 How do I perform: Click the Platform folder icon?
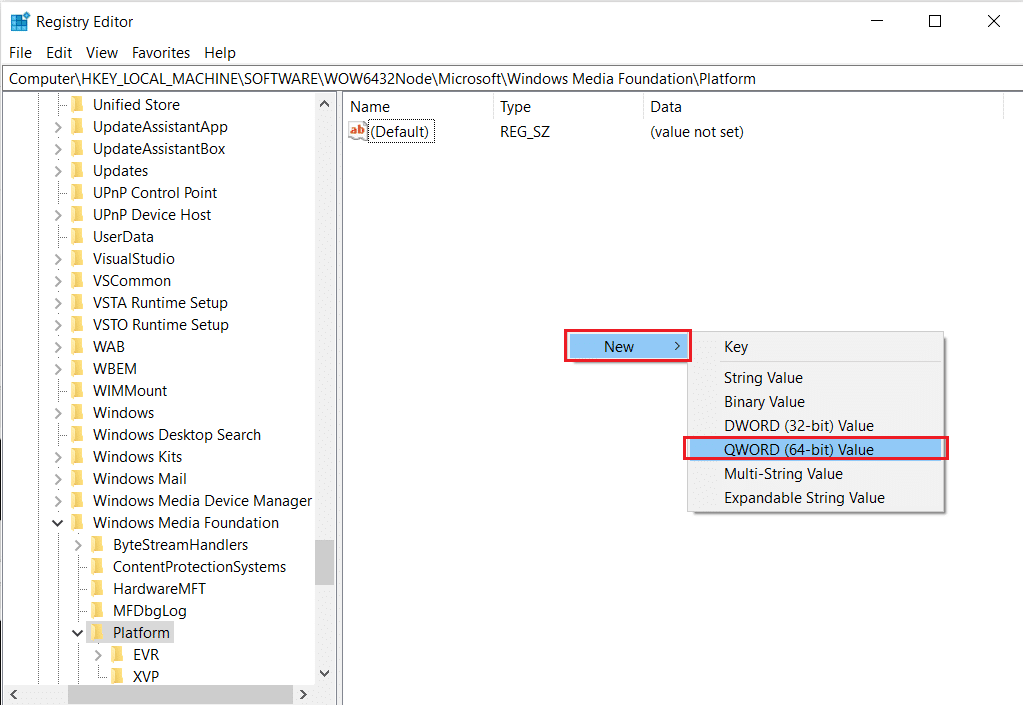[97, 632]
